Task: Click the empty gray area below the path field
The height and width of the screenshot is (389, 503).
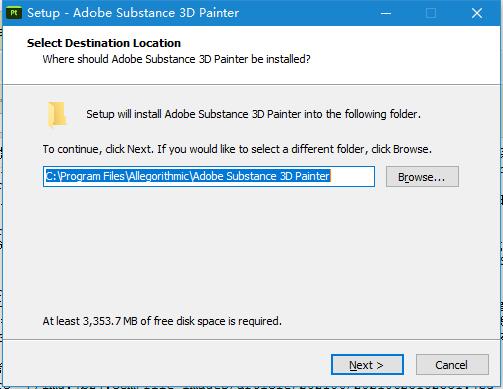Action: (250, 250)
